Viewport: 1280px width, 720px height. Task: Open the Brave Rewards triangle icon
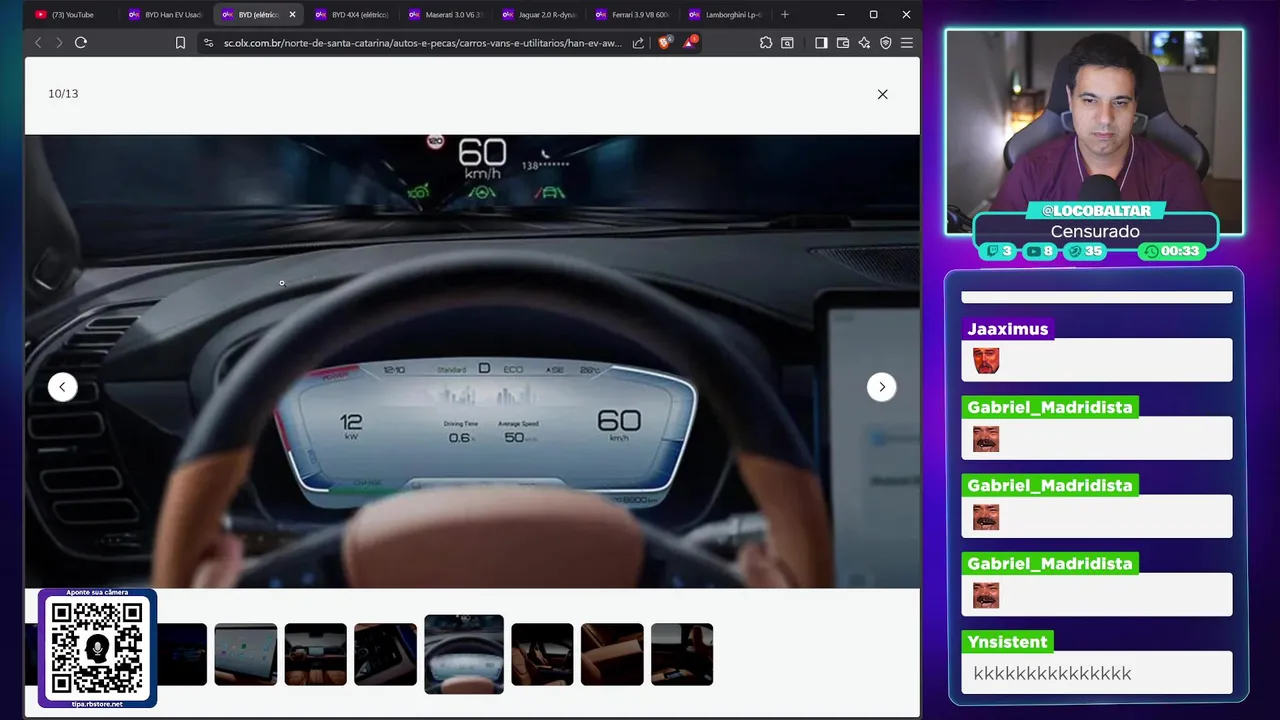pos(689,43)
